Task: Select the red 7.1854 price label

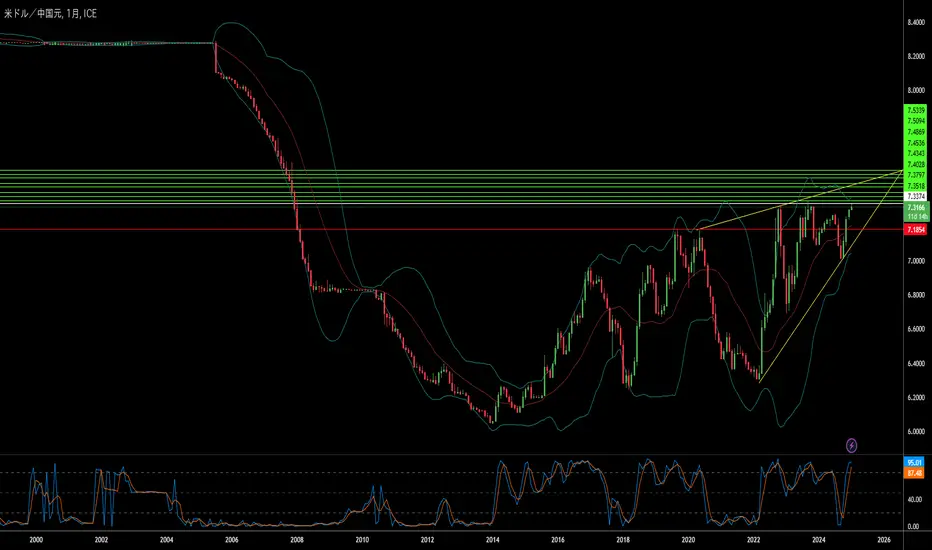Action: click(914, 230)
